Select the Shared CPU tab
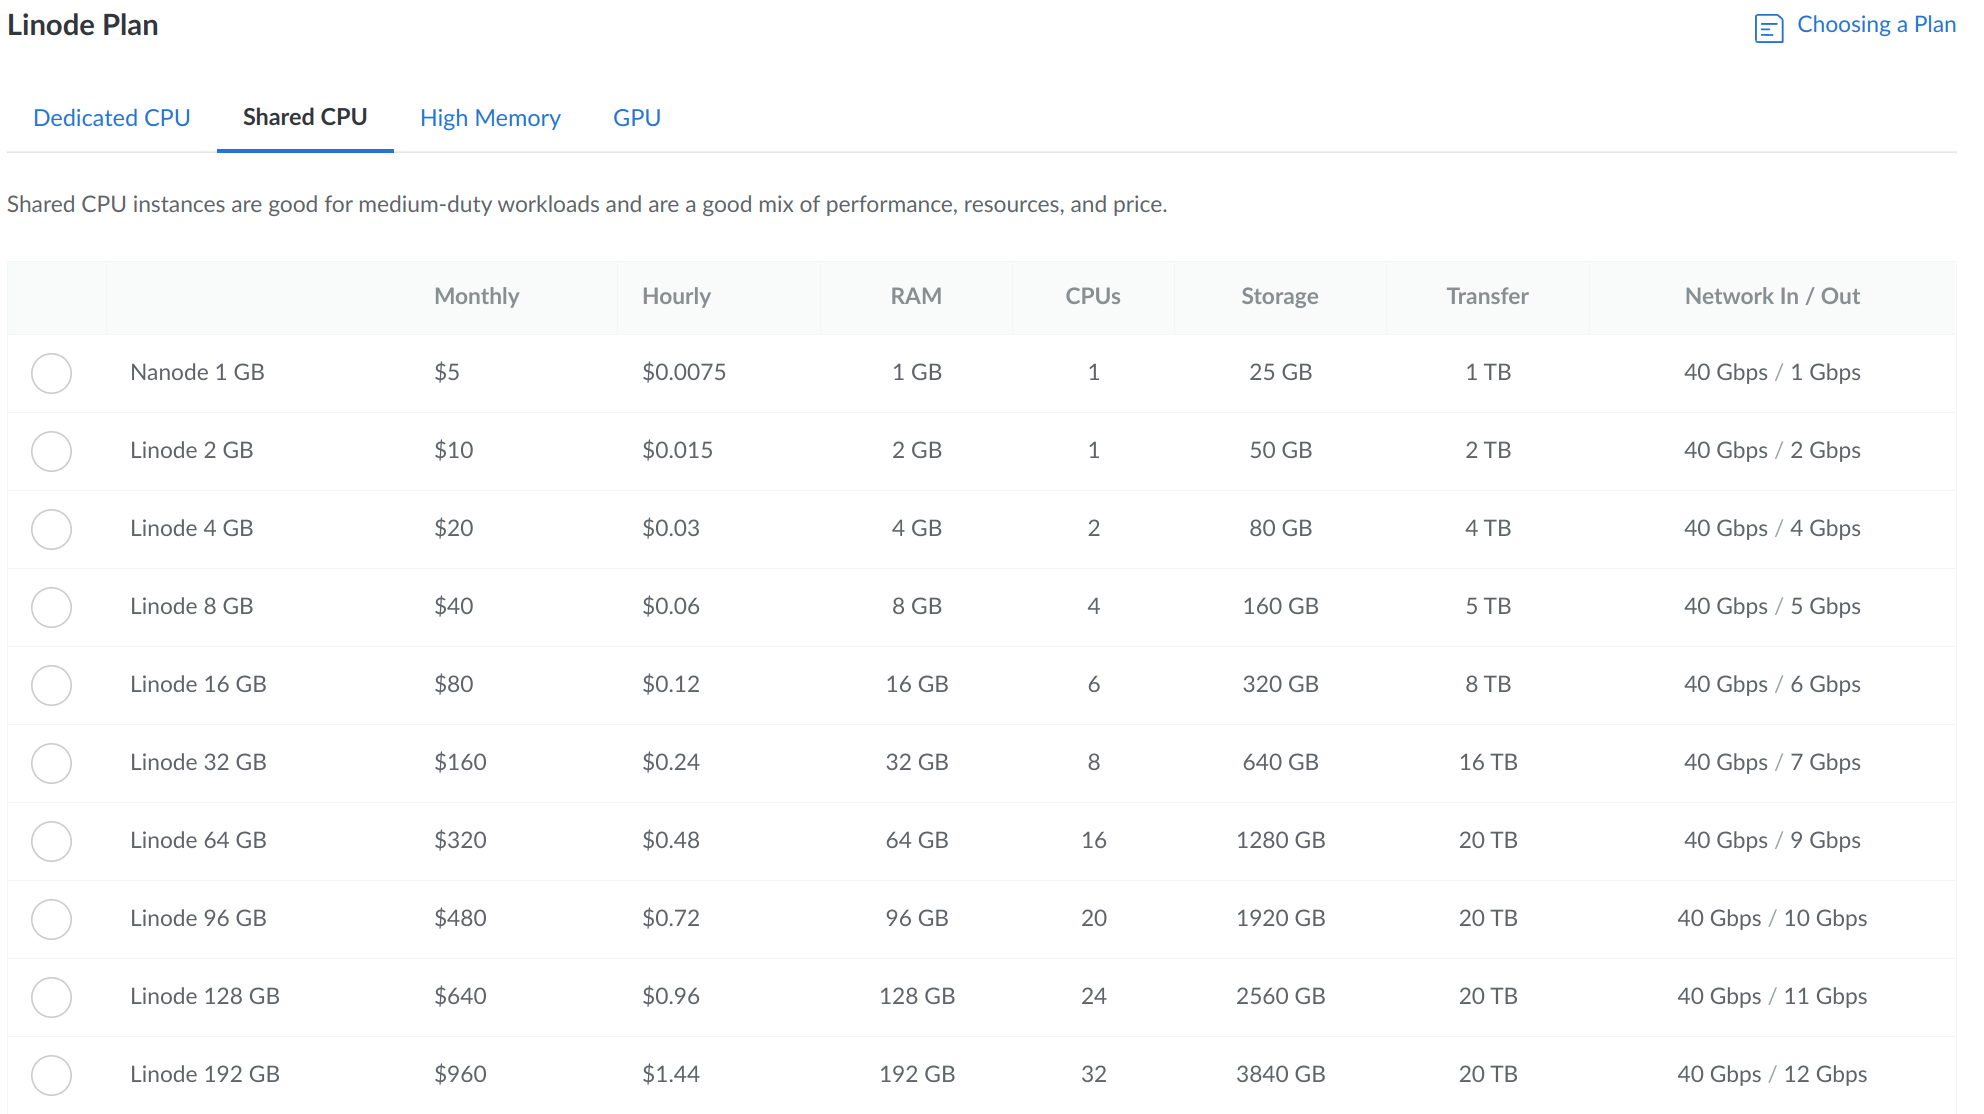This screenshot has width=1984, height=1114. coord(305,118)
